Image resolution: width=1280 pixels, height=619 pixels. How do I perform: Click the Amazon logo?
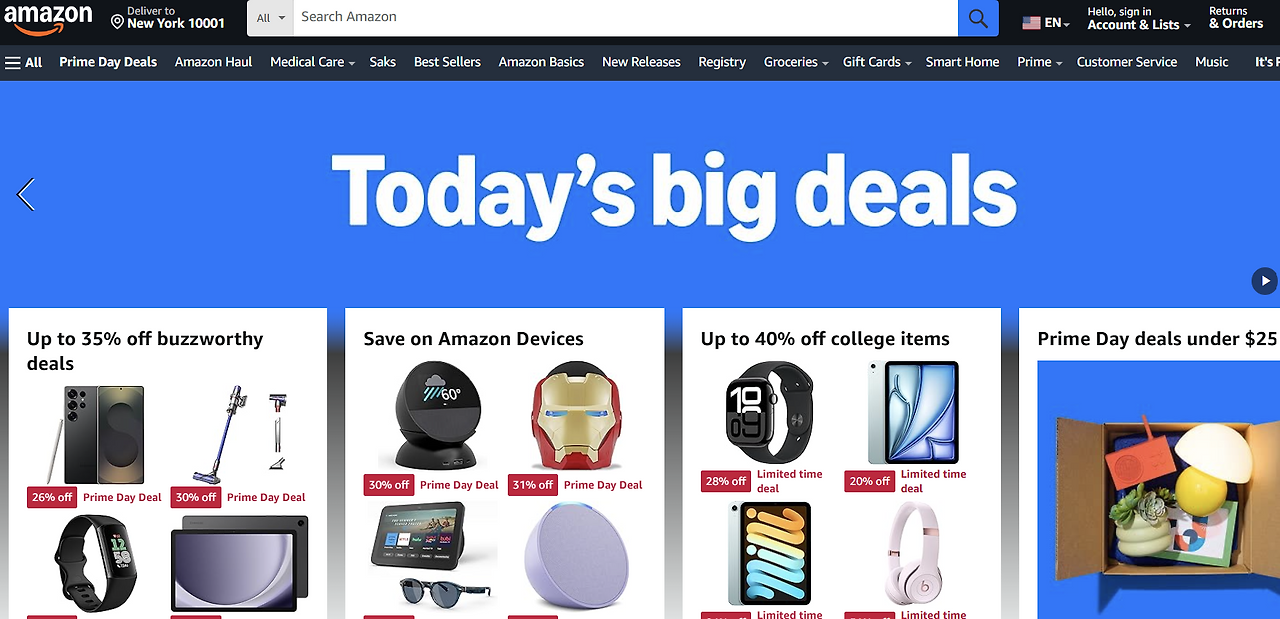coord(48,18)
